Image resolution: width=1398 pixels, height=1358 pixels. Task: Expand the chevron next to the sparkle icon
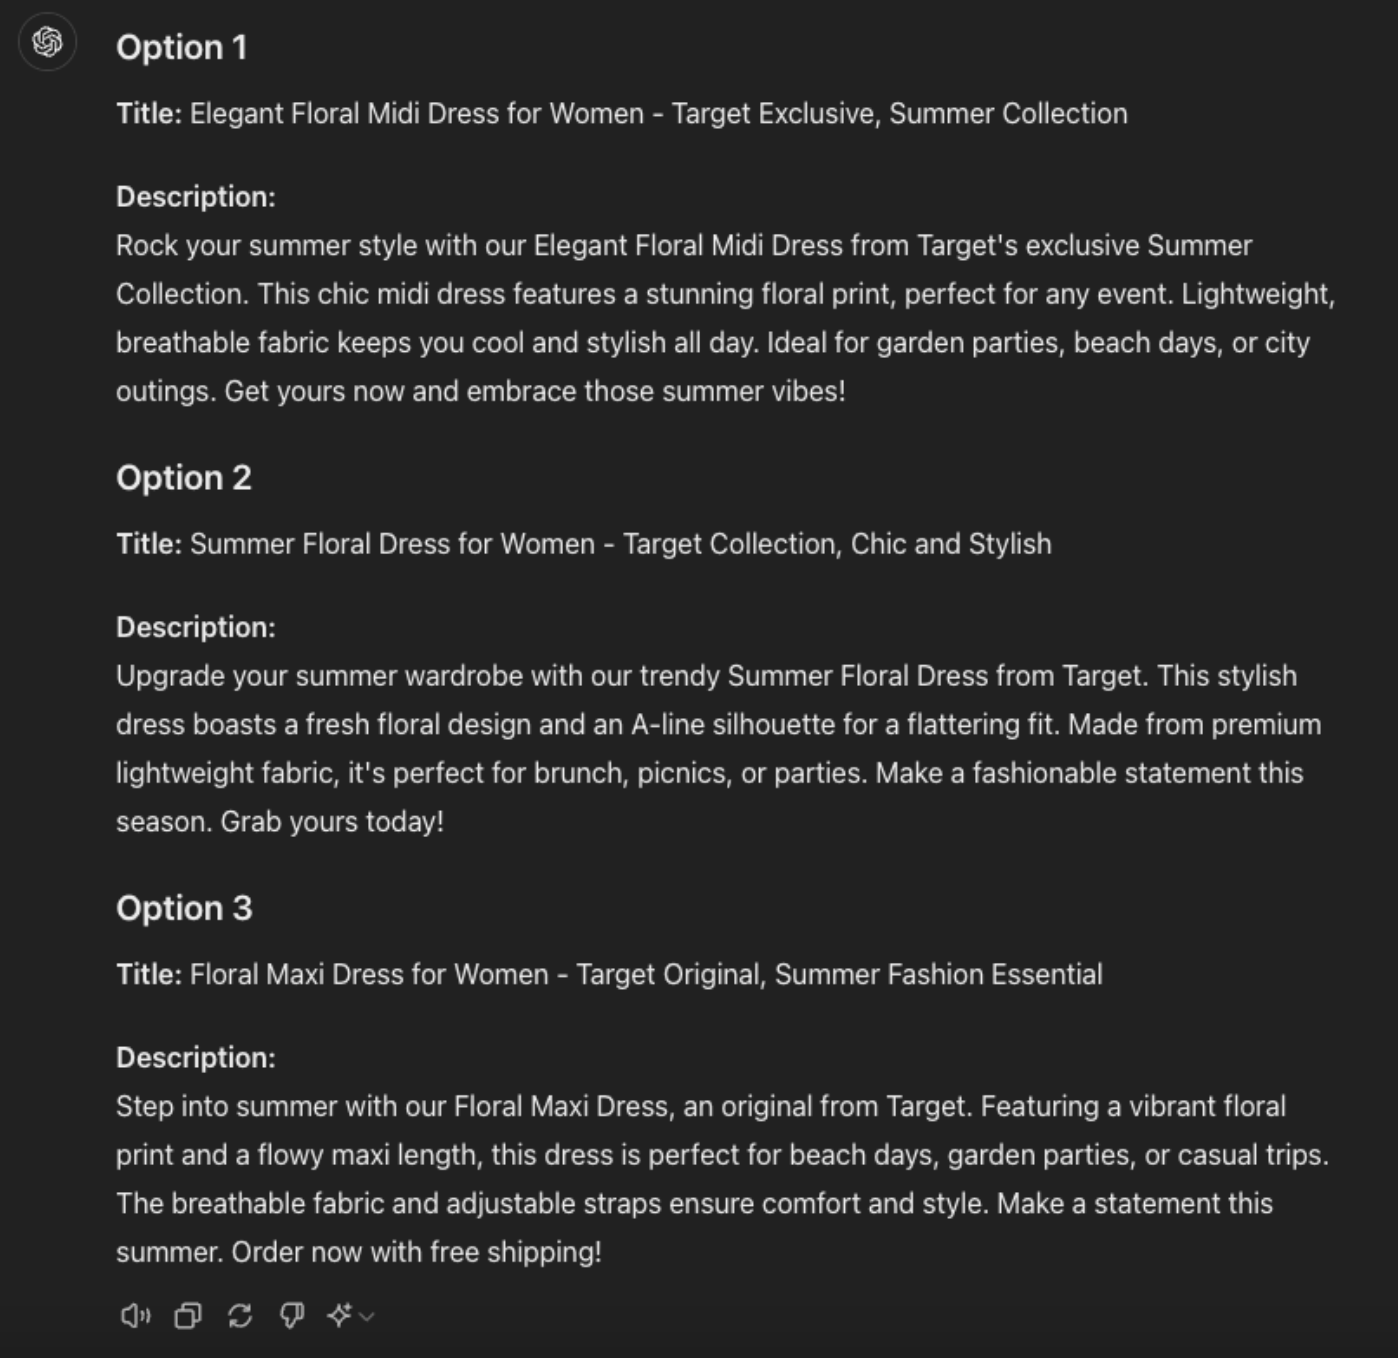(367, 1317)
